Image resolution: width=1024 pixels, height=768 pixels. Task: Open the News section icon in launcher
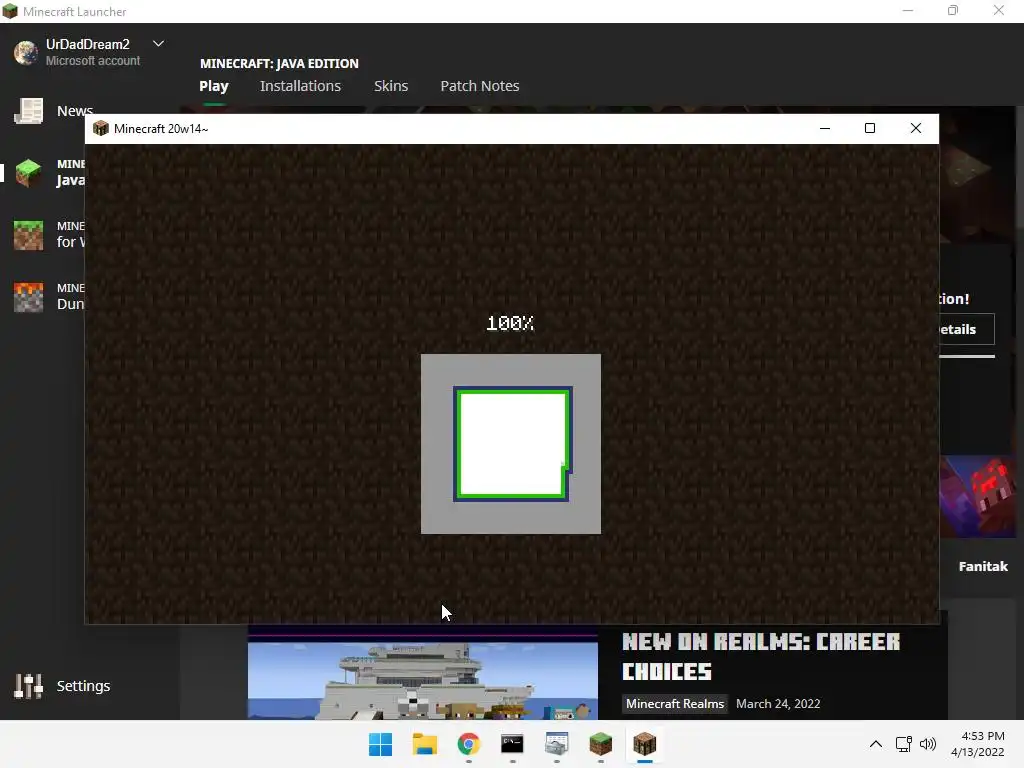pos(29,111)
